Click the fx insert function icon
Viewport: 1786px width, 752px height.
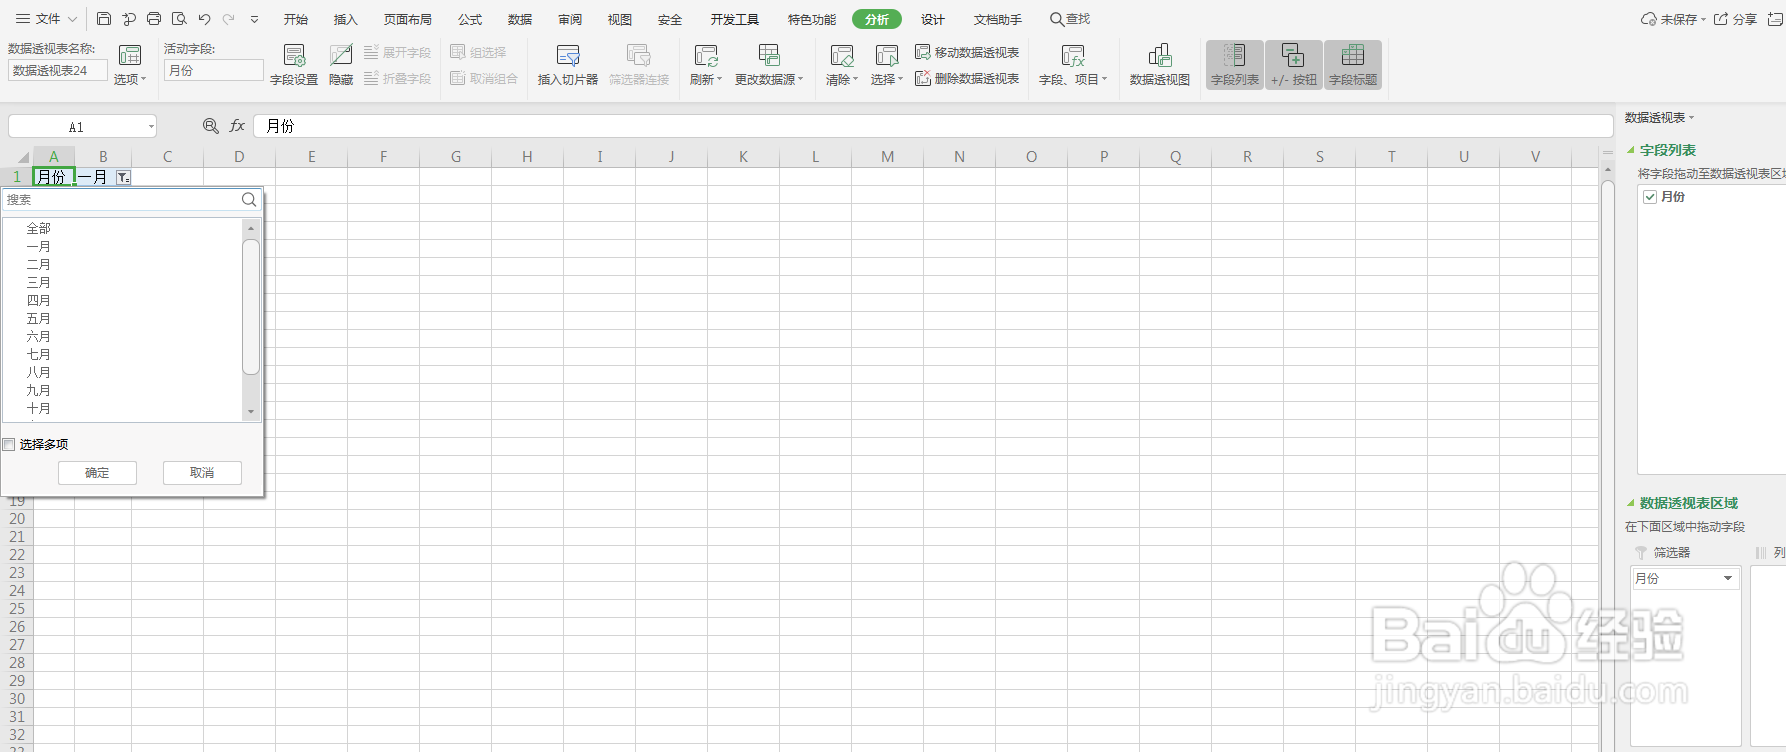pyautogui.click(x=237, y=126)
